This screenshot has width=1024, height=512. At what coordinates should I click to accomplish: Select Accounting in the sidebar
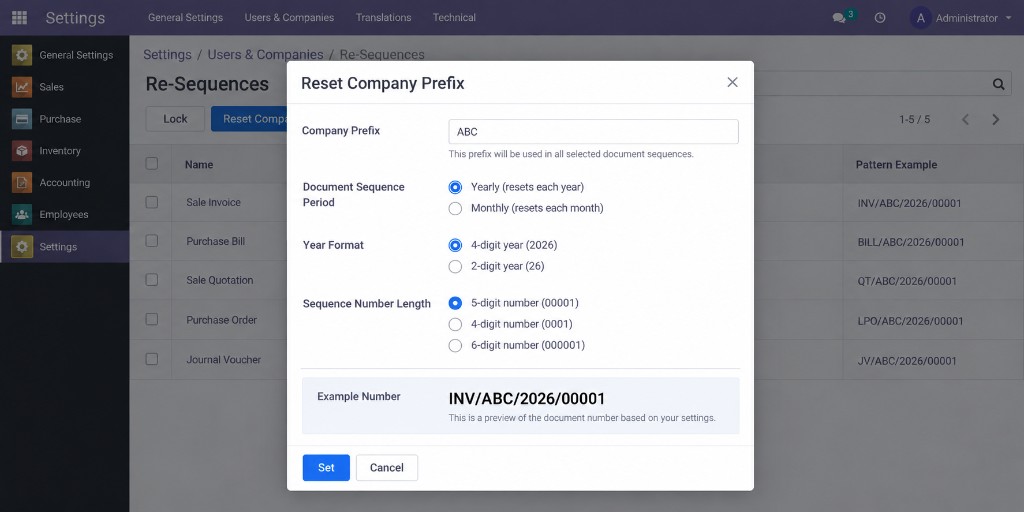(65, 183)
